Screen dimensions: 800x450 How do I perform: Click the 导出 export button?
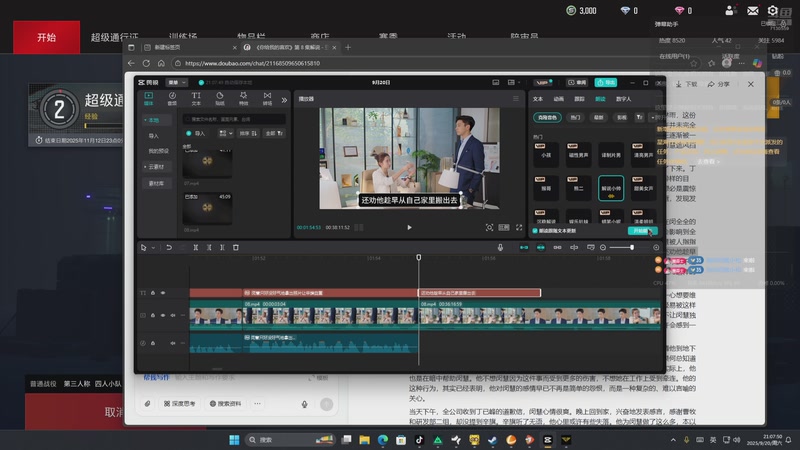tap(608, 82)
